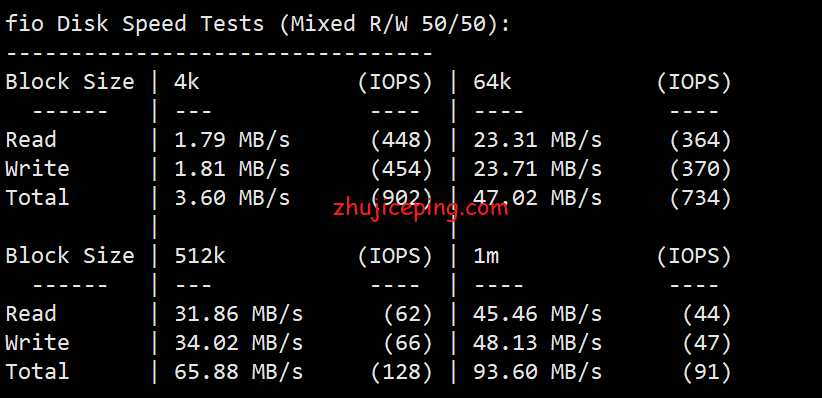Click the 93.60 MB/s 1m total value
Screen dimensions: 822x398
point(537,372)
